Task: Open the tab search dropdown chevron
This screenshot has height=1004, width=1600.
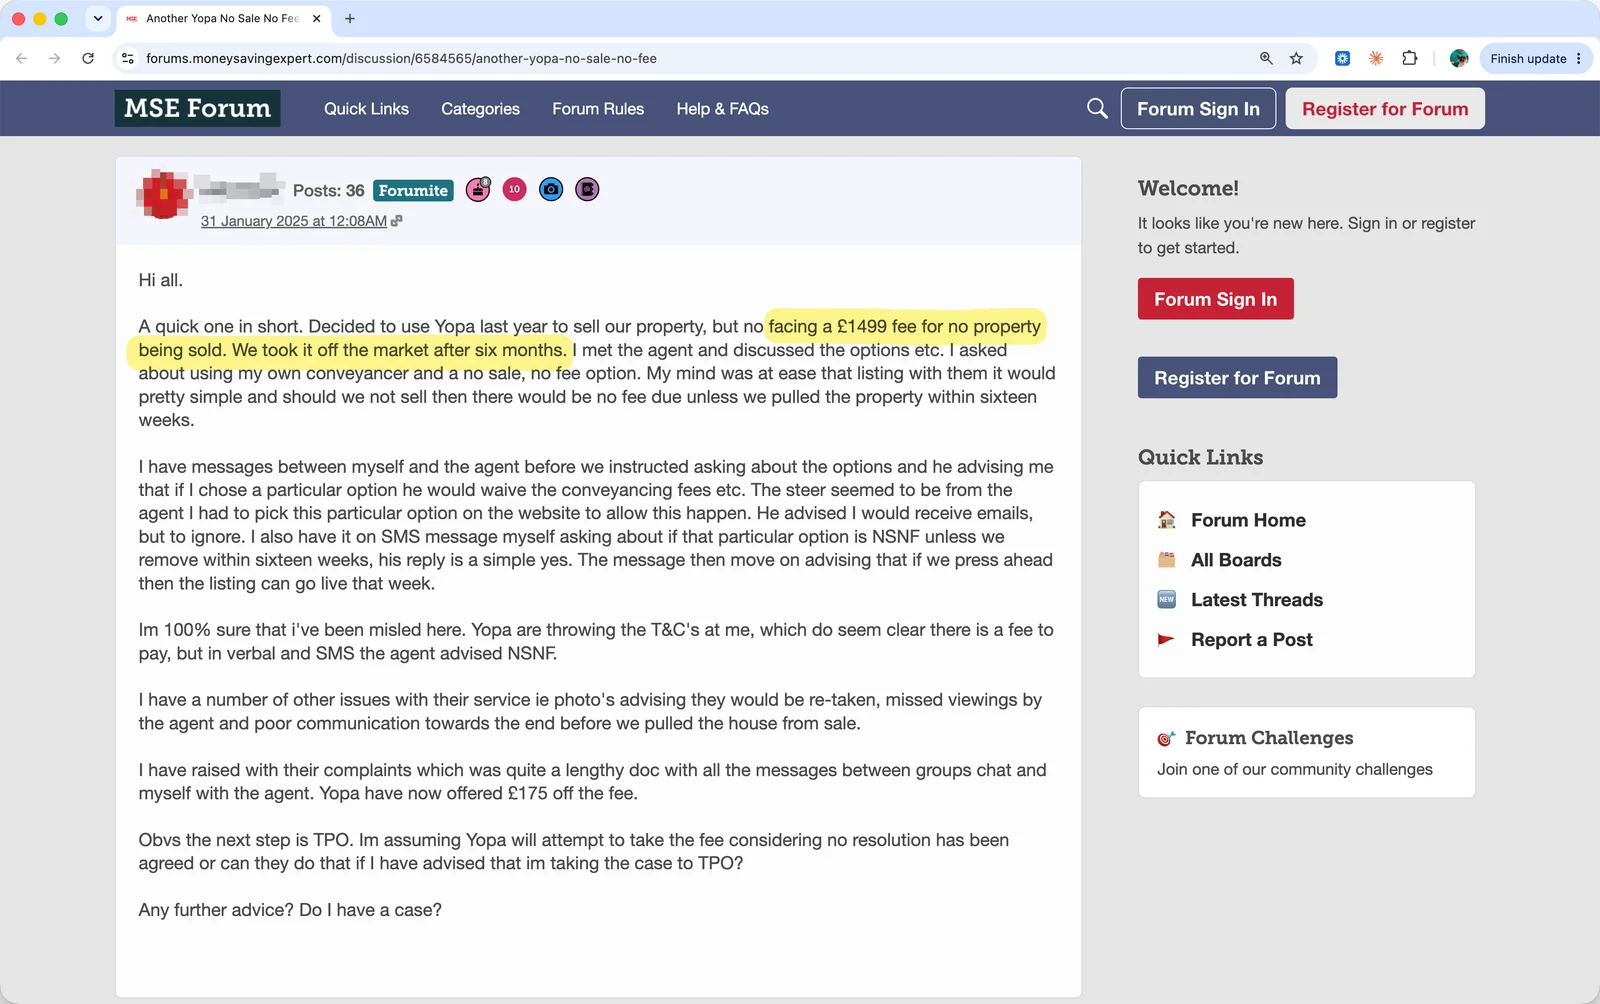Action: 98,18
